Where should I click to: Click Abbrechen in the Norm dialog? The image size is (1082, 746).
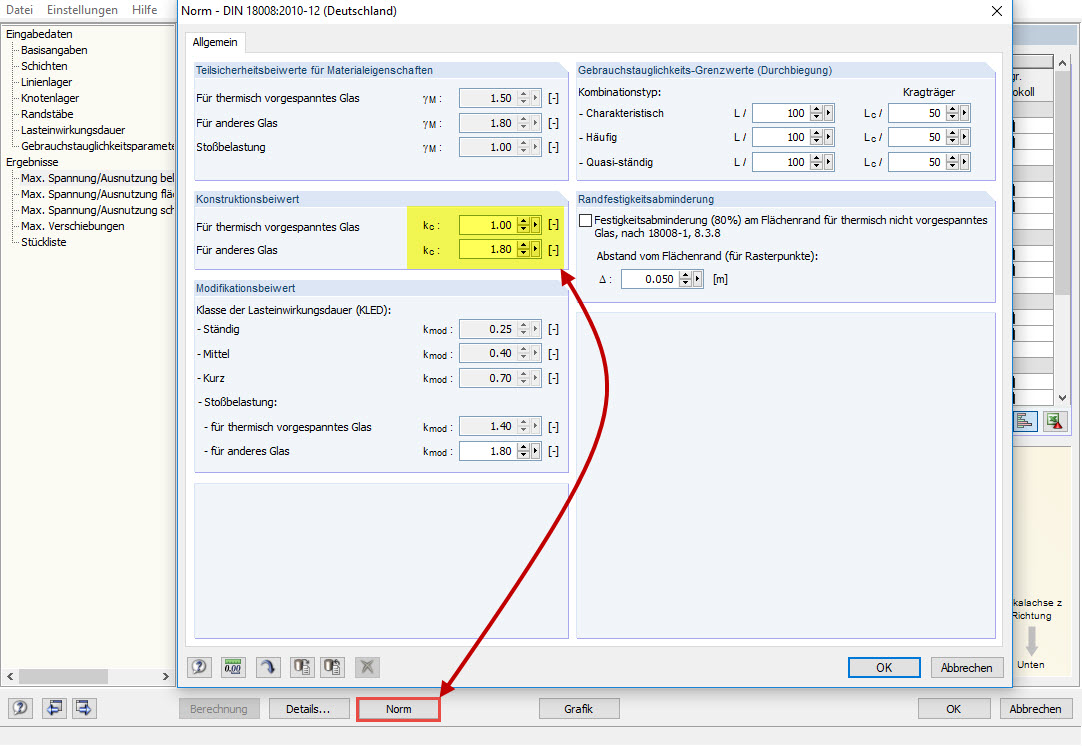coord(966,667)
